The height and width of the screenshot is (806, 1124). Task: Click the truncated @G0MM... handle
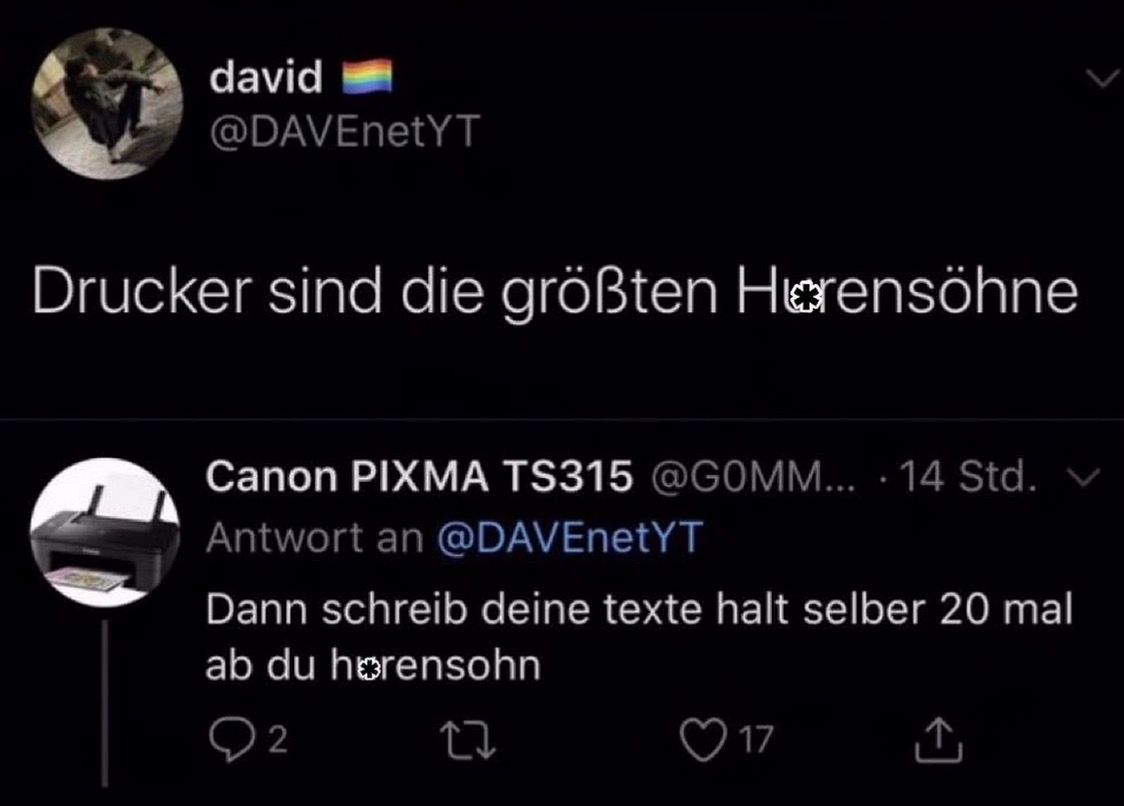(x=753, y=476)
